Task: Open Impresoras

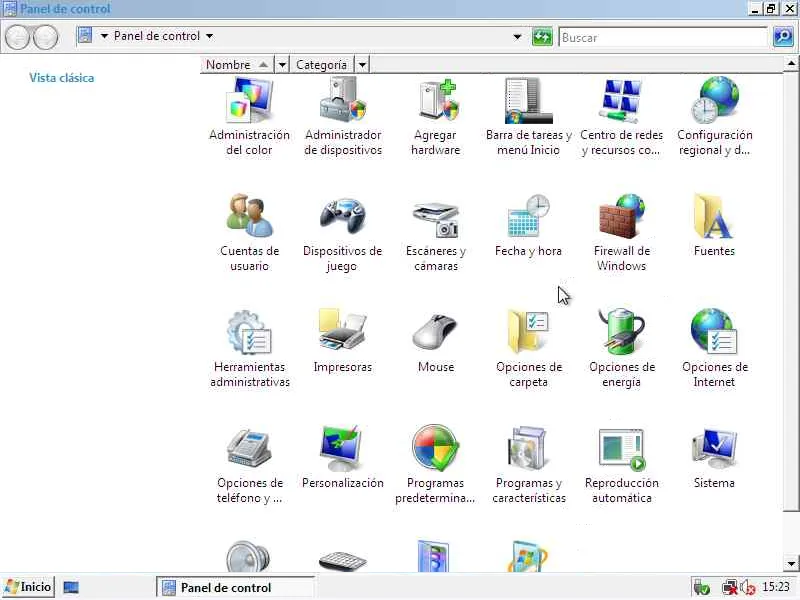Action: 342,341
